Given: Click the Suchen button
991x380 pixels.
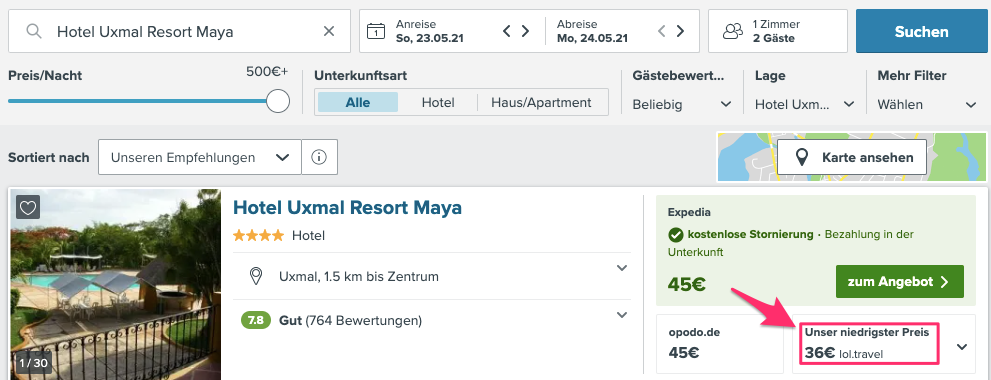Looking at the screenshot, I should pos(921,31).
